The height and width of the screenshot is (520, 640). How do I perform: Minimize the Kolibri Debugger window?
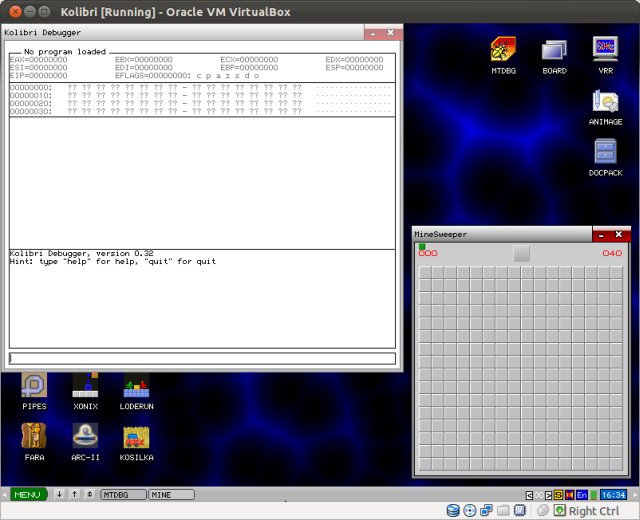coord(373,33)
